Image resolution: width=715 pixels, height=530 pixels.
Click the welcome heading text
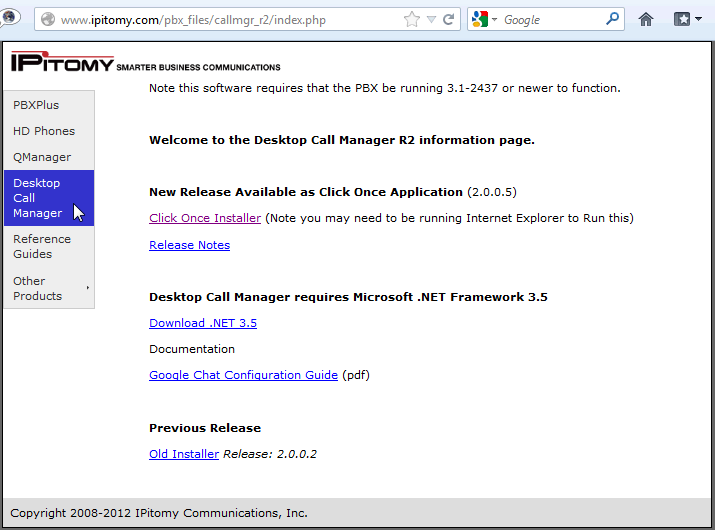[x=342, y=140]
